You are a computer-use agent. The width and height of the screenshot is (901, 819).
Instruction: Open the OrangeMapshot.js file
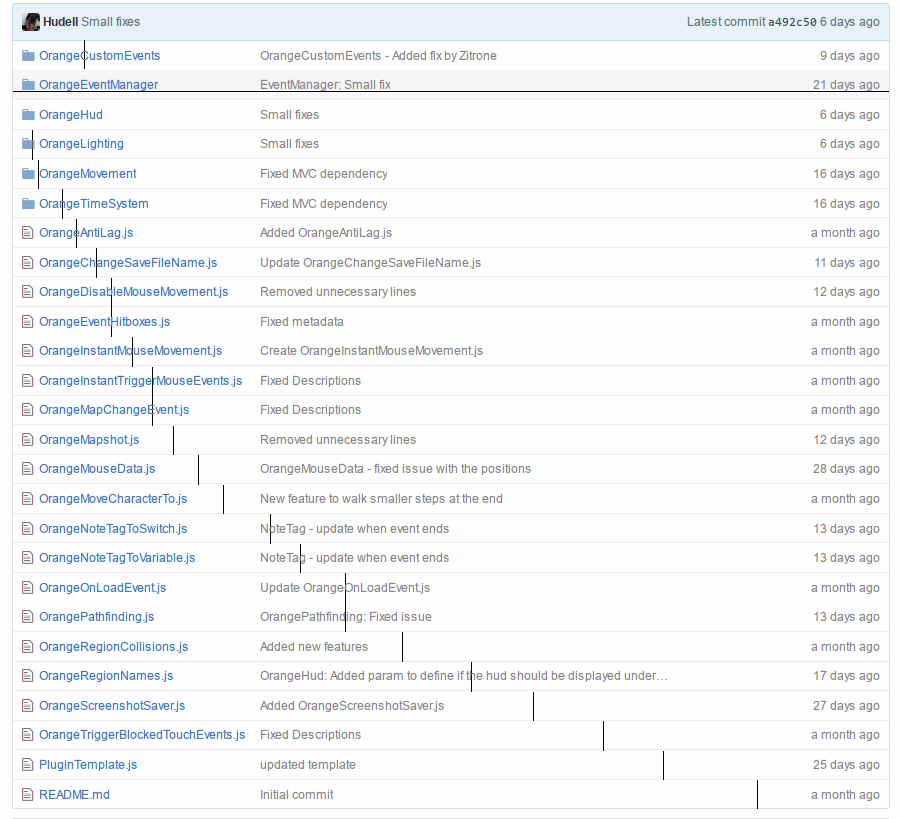(x=89, y=440)
